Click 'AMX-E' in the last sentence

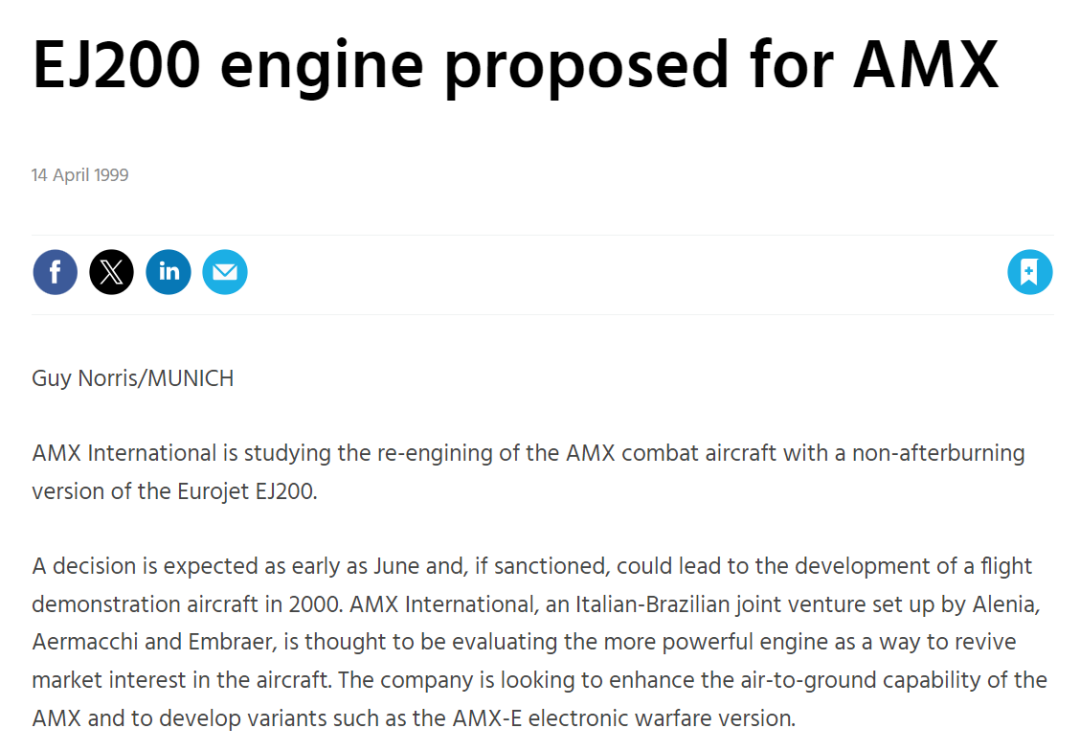click(x=487, y=718)
